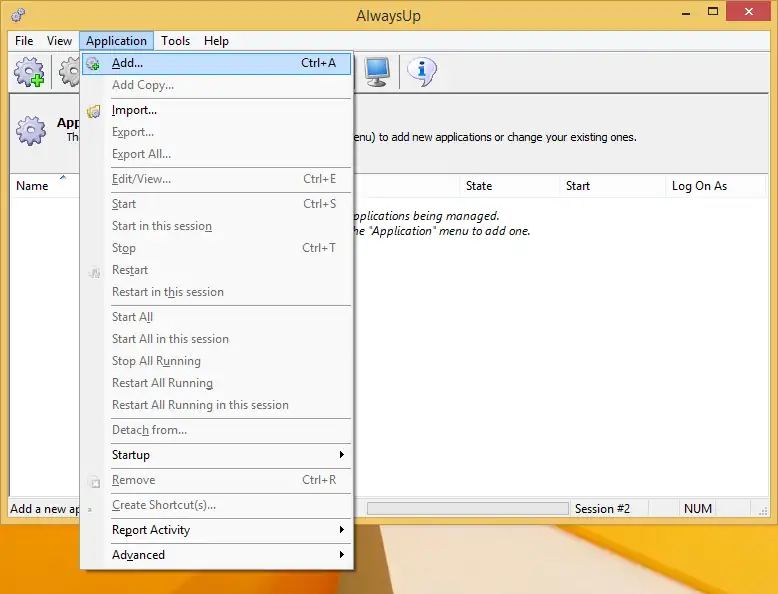Click Restart All Running in this session
Image resolution: width=778 pixels, height=594 pixels.
(x=216, y=405)
